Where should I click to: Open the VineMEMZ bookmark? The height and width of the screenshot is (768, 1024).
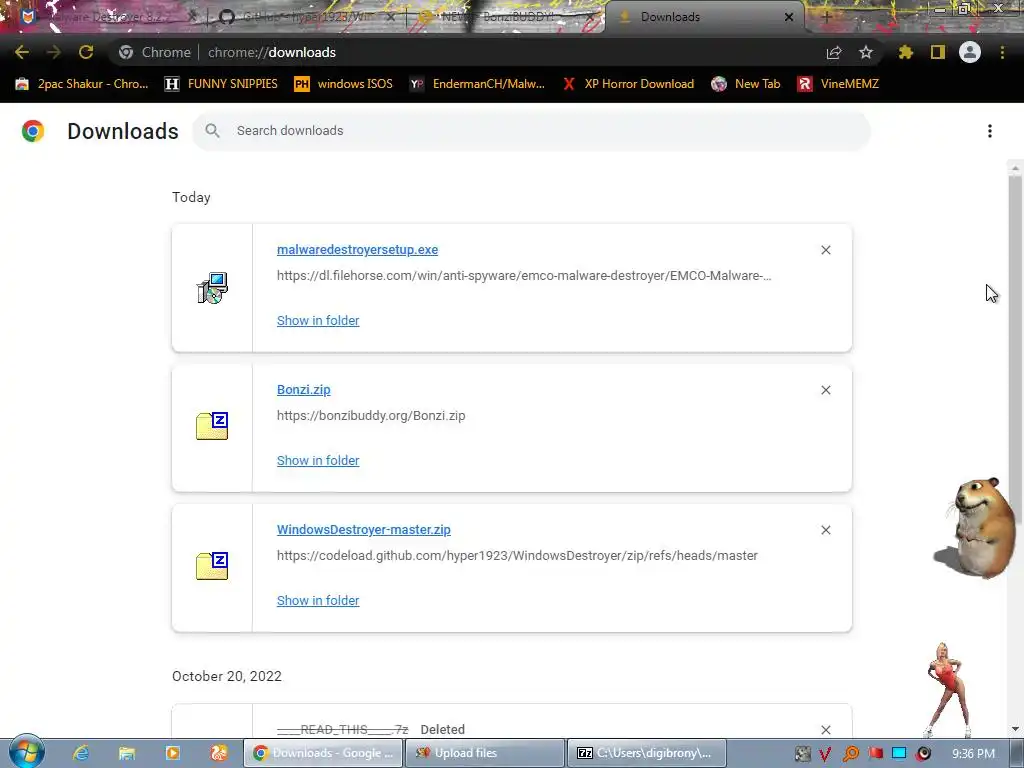click(838, 84)
